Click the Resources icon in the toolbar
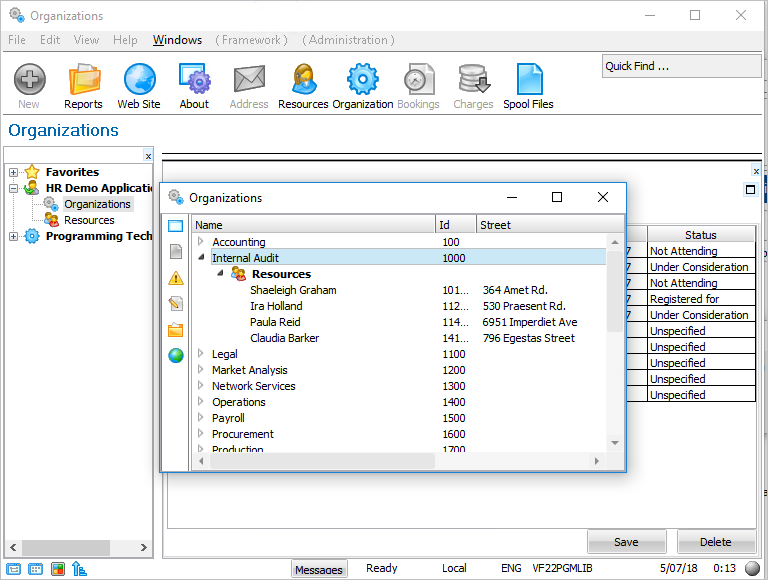Screen dimensions: 768x580 coord(303,86)
